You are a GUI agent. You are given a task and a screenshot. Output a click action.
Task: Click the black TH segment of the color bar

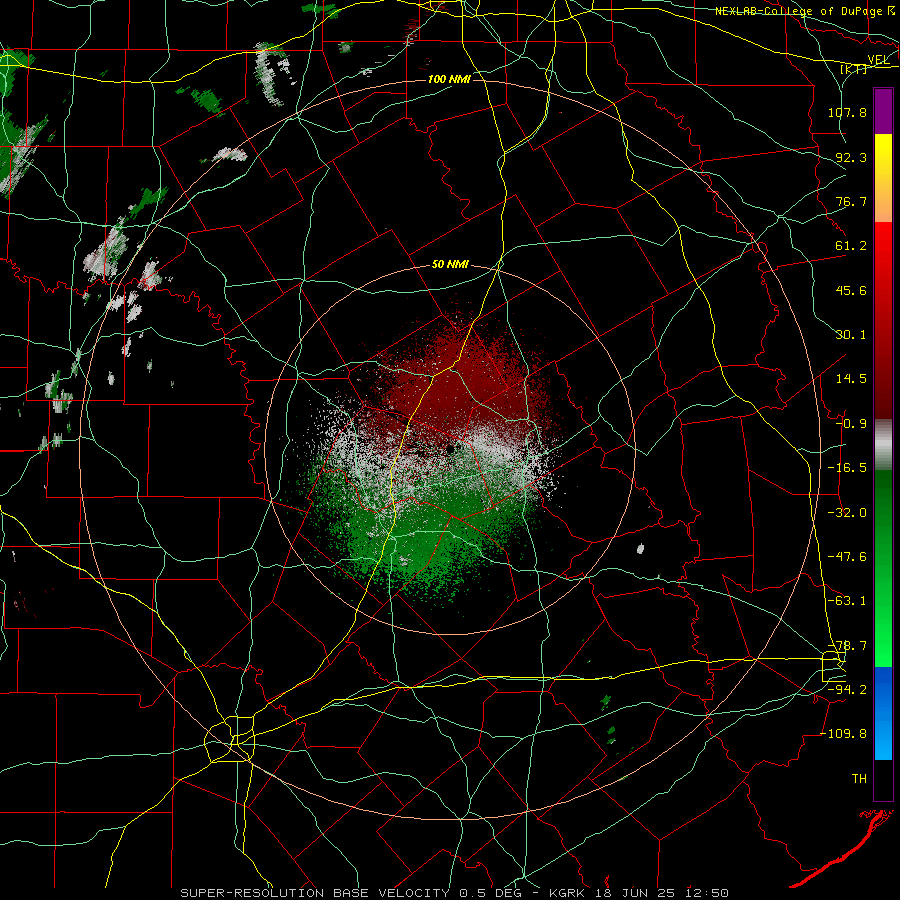(x=883, y=779)
